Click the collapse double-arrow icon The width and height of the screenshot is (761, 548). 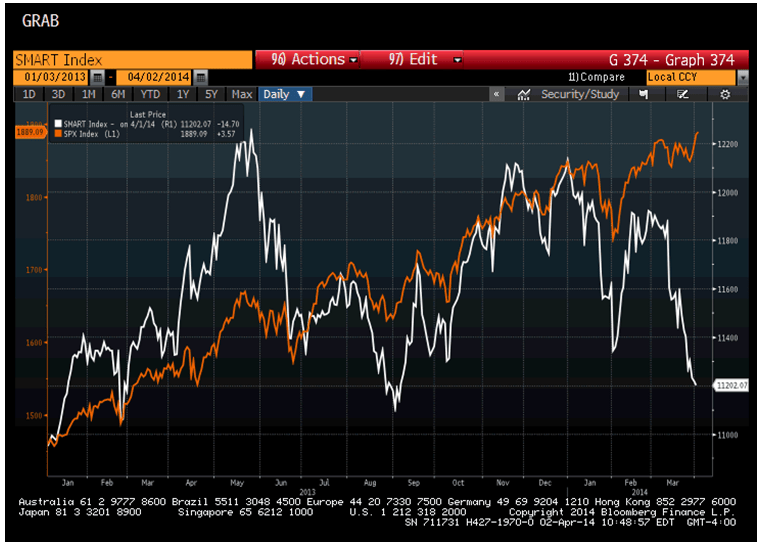497,94
